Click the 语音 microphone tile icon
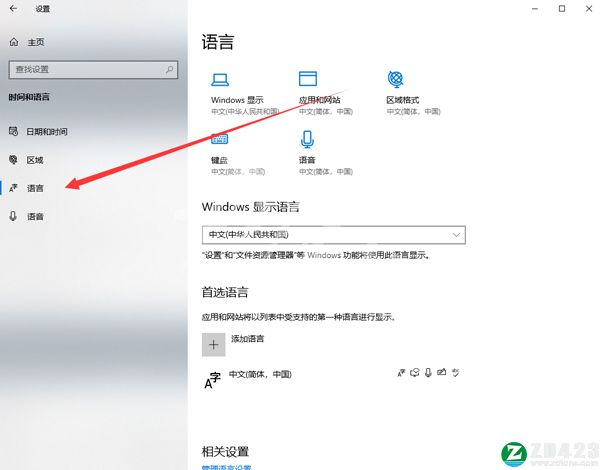Image resolution: width=600 pixels, height=470 pixels. click(307, 139)
